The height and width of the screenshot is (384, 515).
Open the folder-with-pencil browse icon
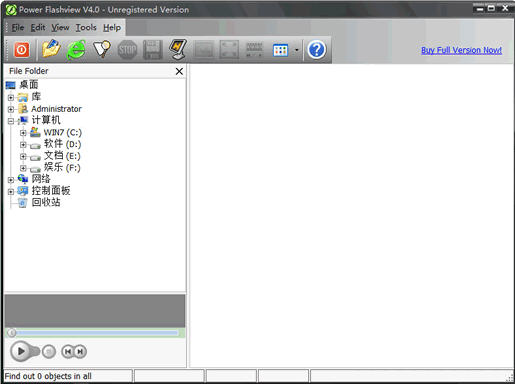coord(51,49)
